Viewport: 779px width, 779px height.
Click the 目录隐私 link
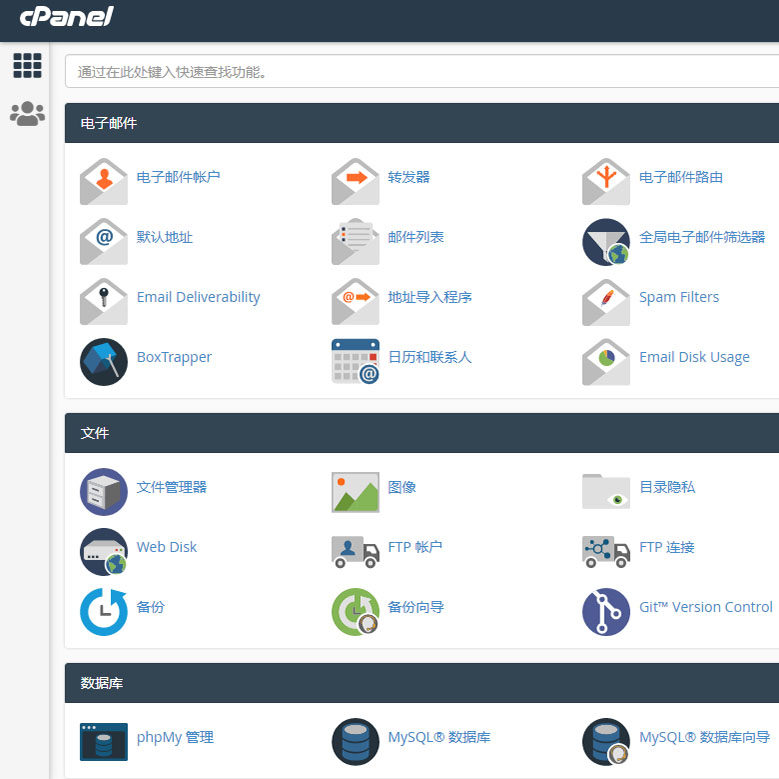tap(667, 487)
